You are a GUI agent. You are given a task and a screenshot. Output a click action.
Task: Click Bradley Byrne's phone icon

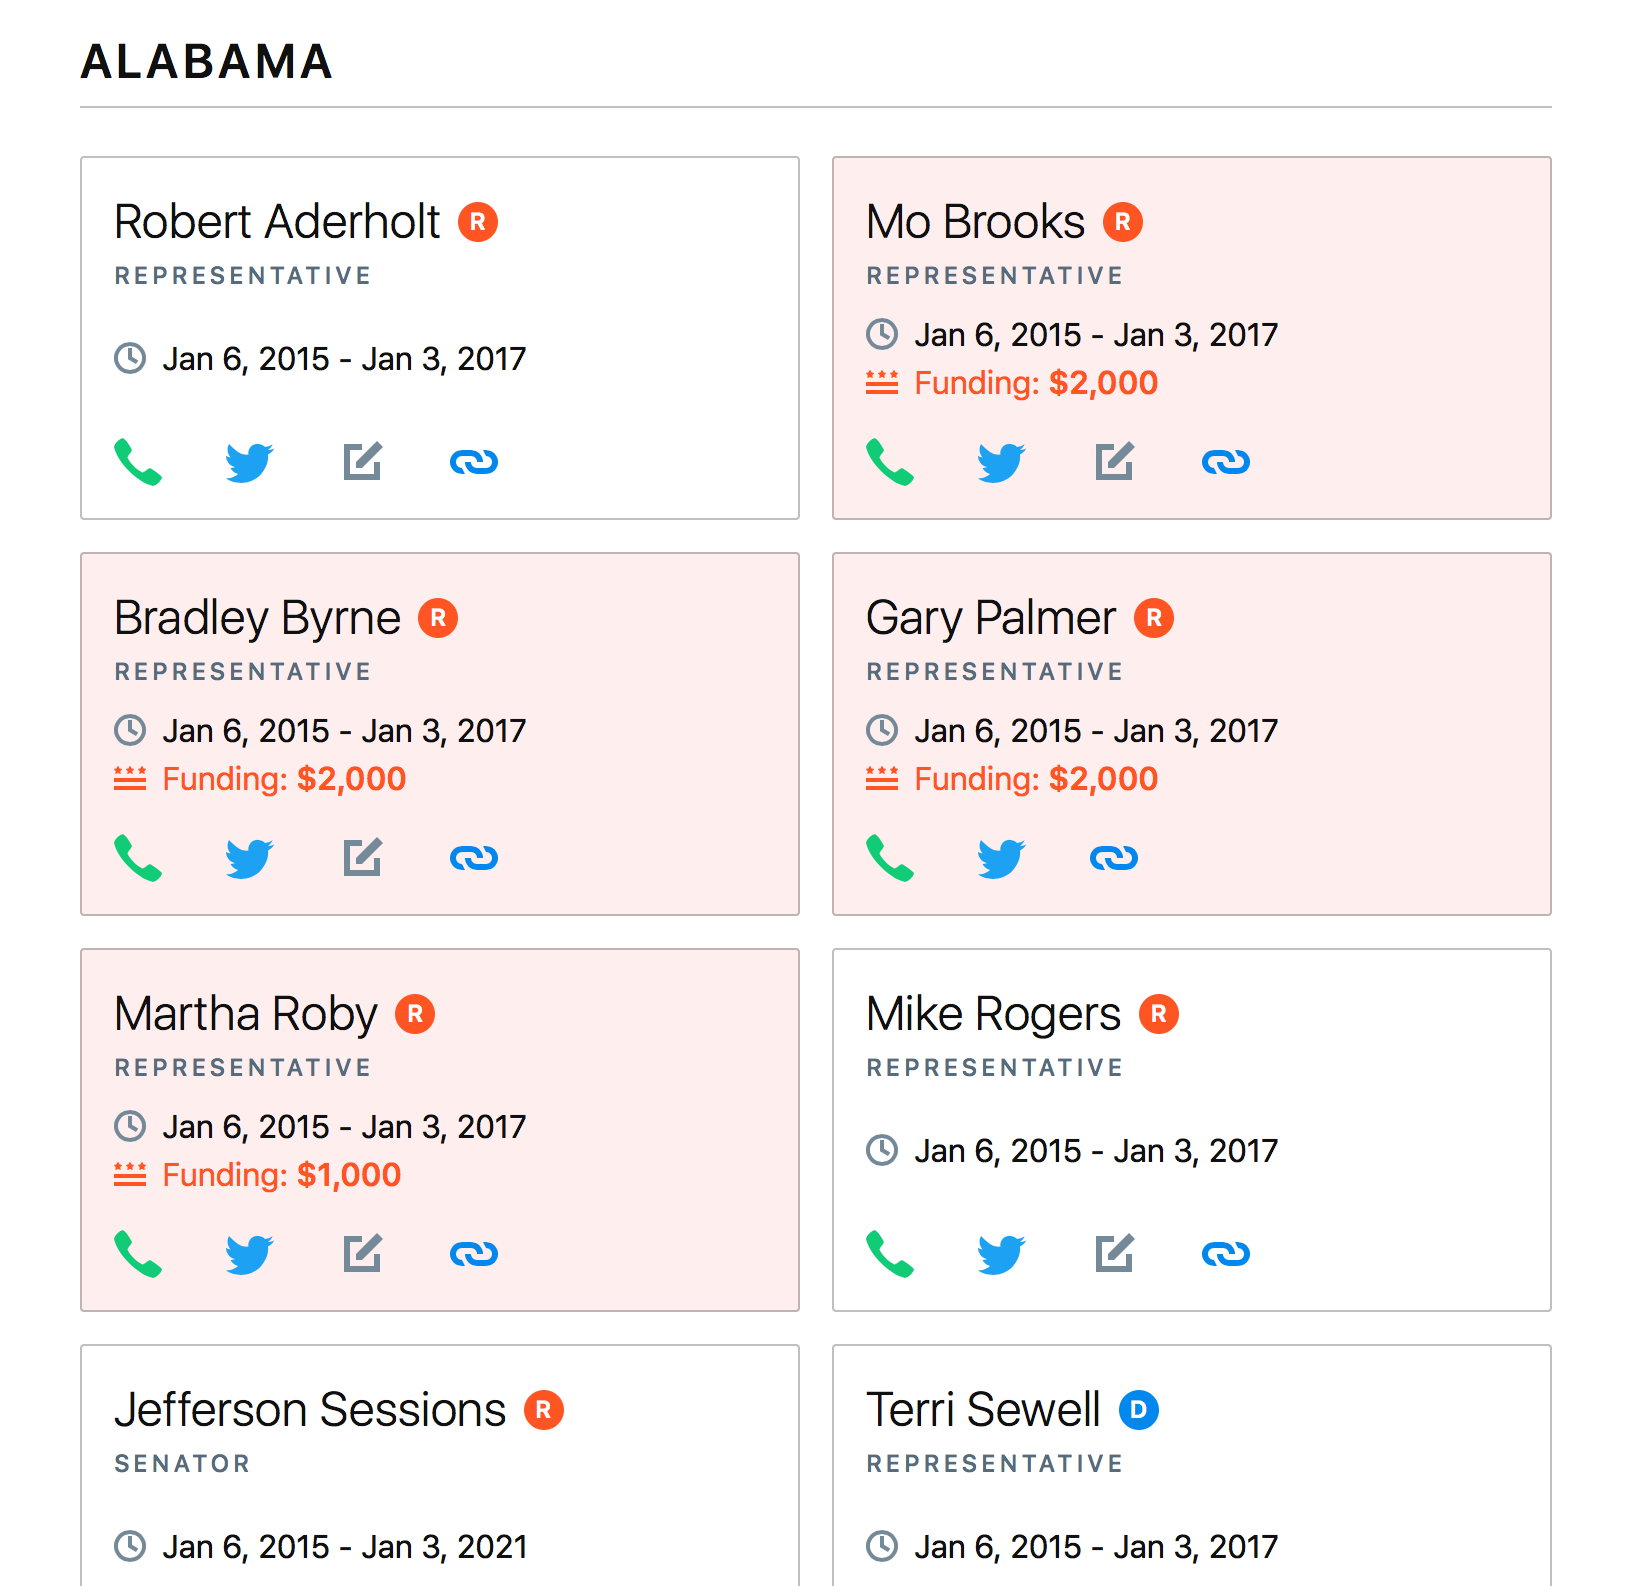coord(138,858)
